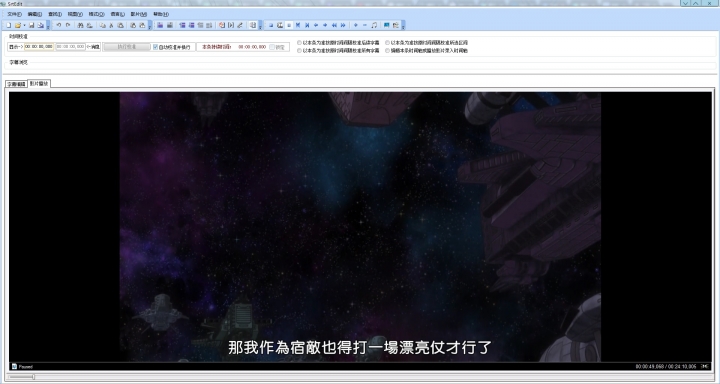Click the Save diskette icon
Viewport: 720px width, 384px height.
32,25
